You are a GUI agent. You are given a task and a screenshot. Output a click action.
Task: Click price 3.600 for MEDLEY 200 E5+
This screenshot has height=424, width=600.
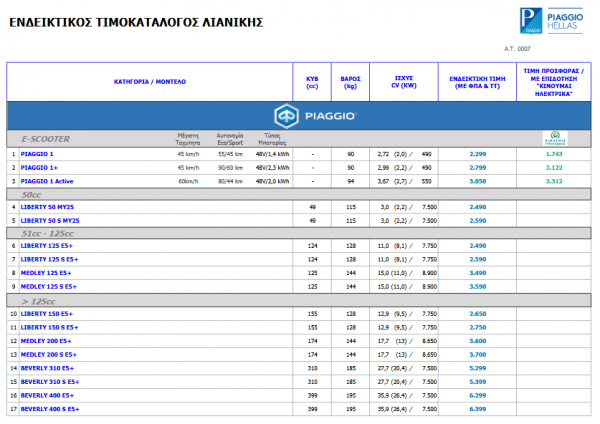[x=478, y=341]
